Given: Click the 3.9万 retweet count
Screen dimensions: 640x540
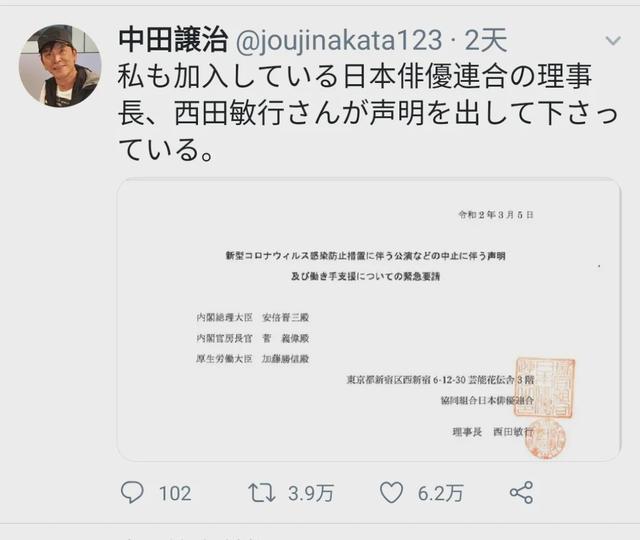Looking at the screenshot, I should pos(311,493).
